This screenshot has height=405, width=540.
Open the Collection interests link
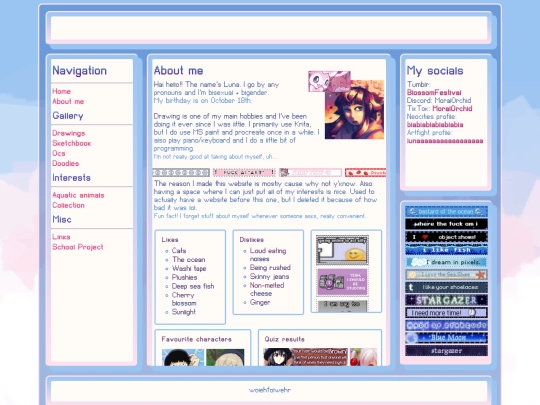coord(69,205)
